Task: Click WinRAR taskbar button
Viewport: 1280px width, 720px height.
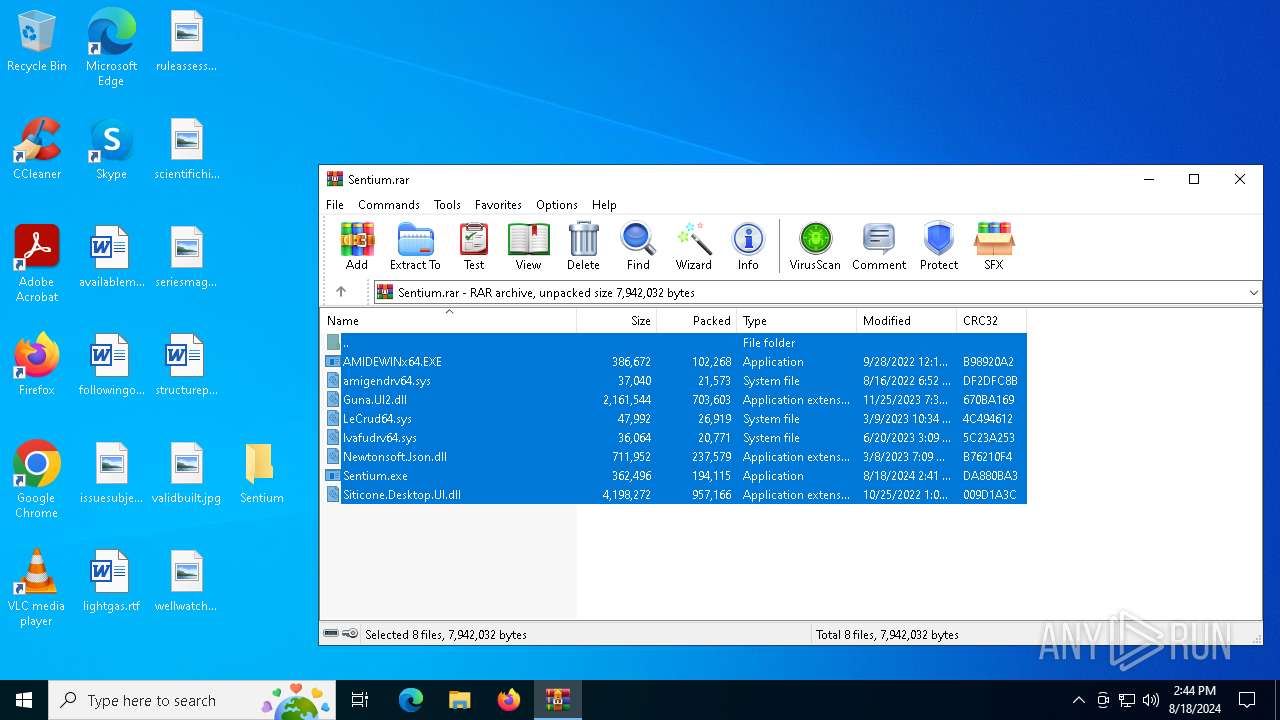Action: tap(557, 700)
